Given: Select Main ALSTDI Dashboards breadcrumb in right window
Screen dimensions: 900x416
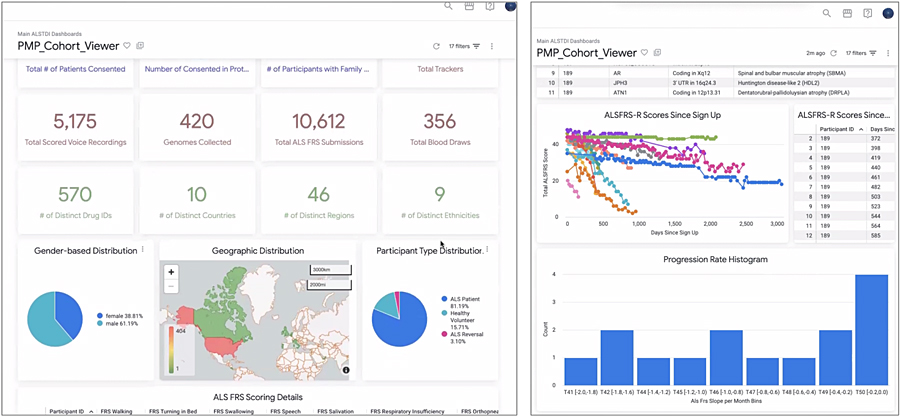Looking at the screenshot, I should (x=568, y=41).
